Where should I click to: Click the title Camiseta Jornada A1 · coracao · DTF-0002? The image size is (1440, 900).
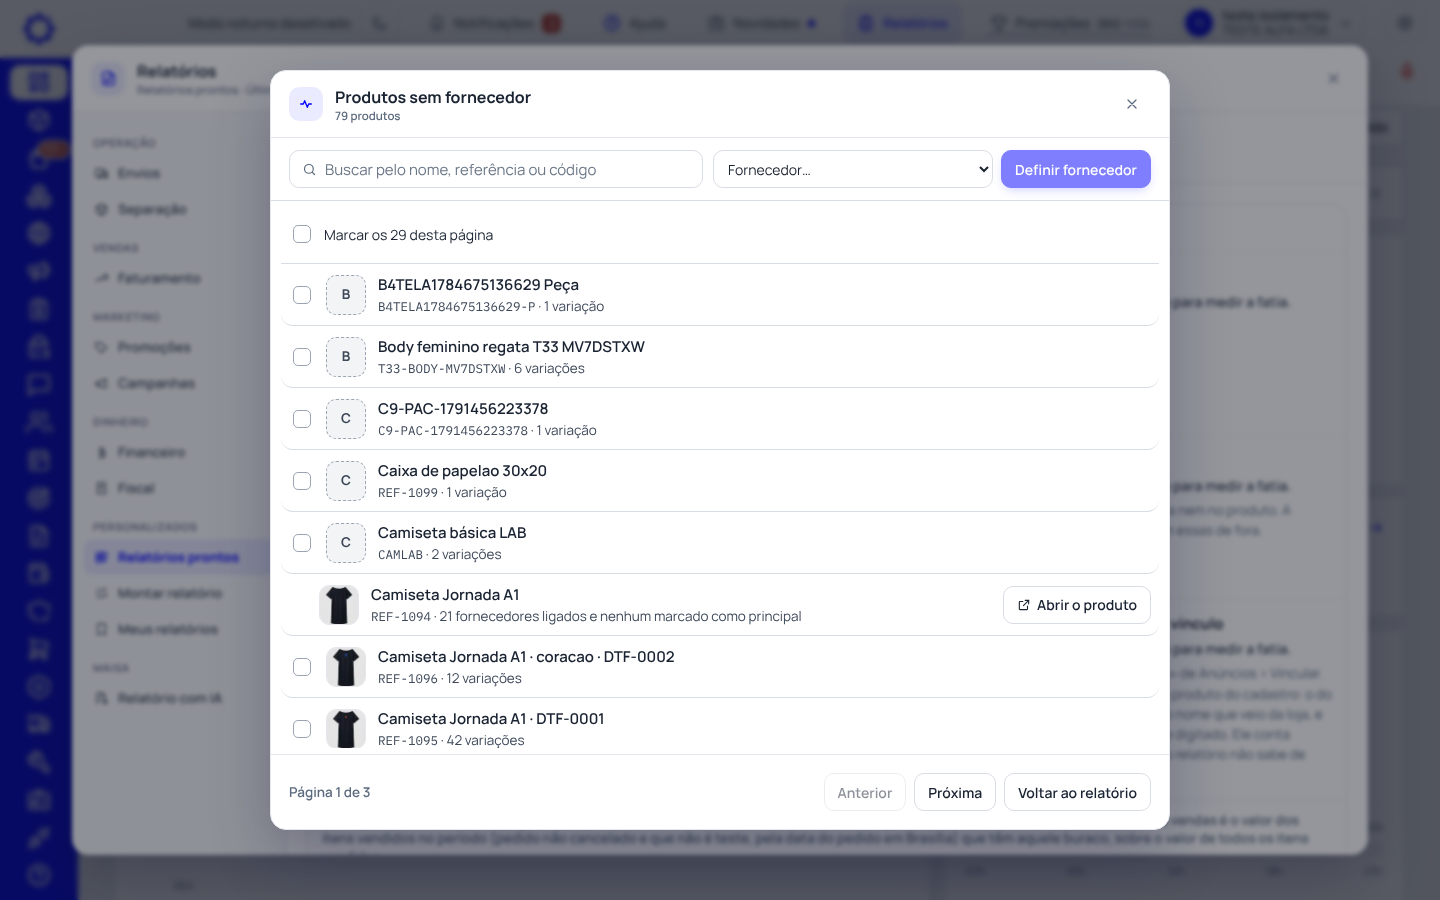click(x=526, y=657)
